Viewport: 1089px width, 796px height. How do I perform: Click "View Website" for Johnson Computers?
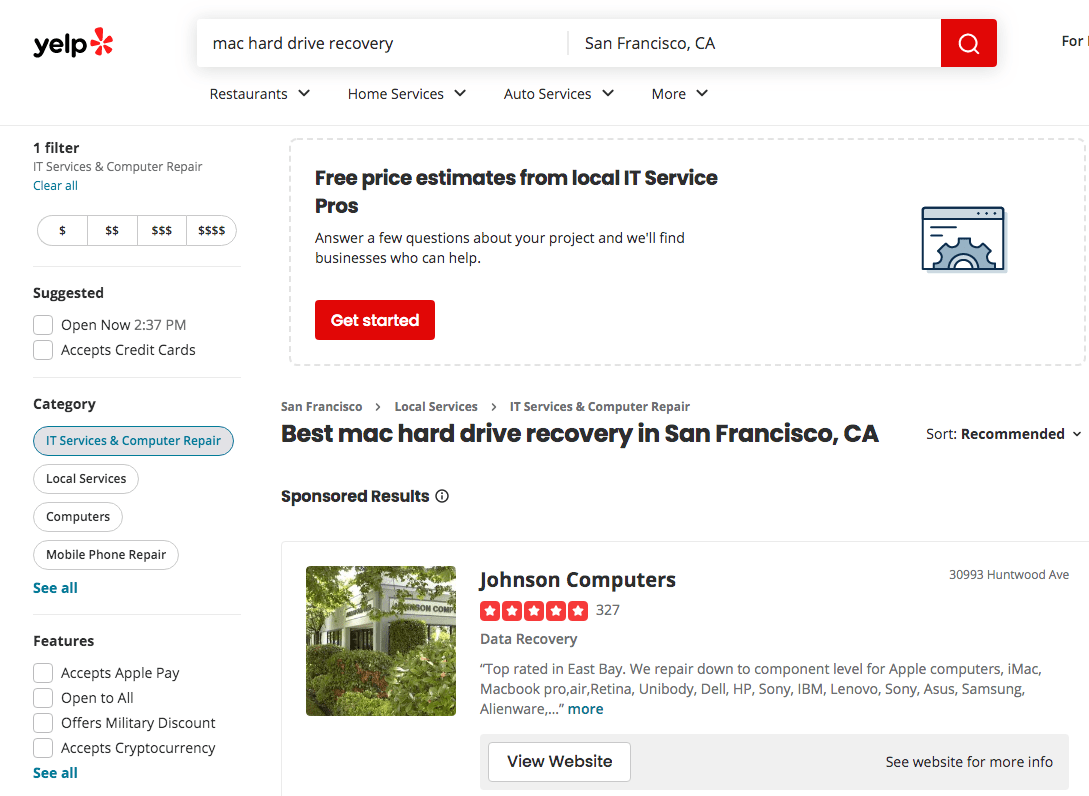click(x=558, y=761)
